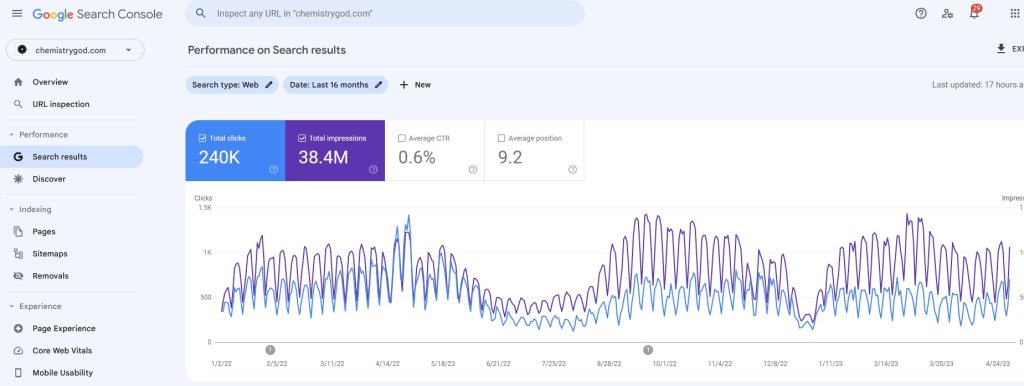Click the Discover asterisk icon
This screenshot has height=386, width=1024.
(x=18, y=179)
